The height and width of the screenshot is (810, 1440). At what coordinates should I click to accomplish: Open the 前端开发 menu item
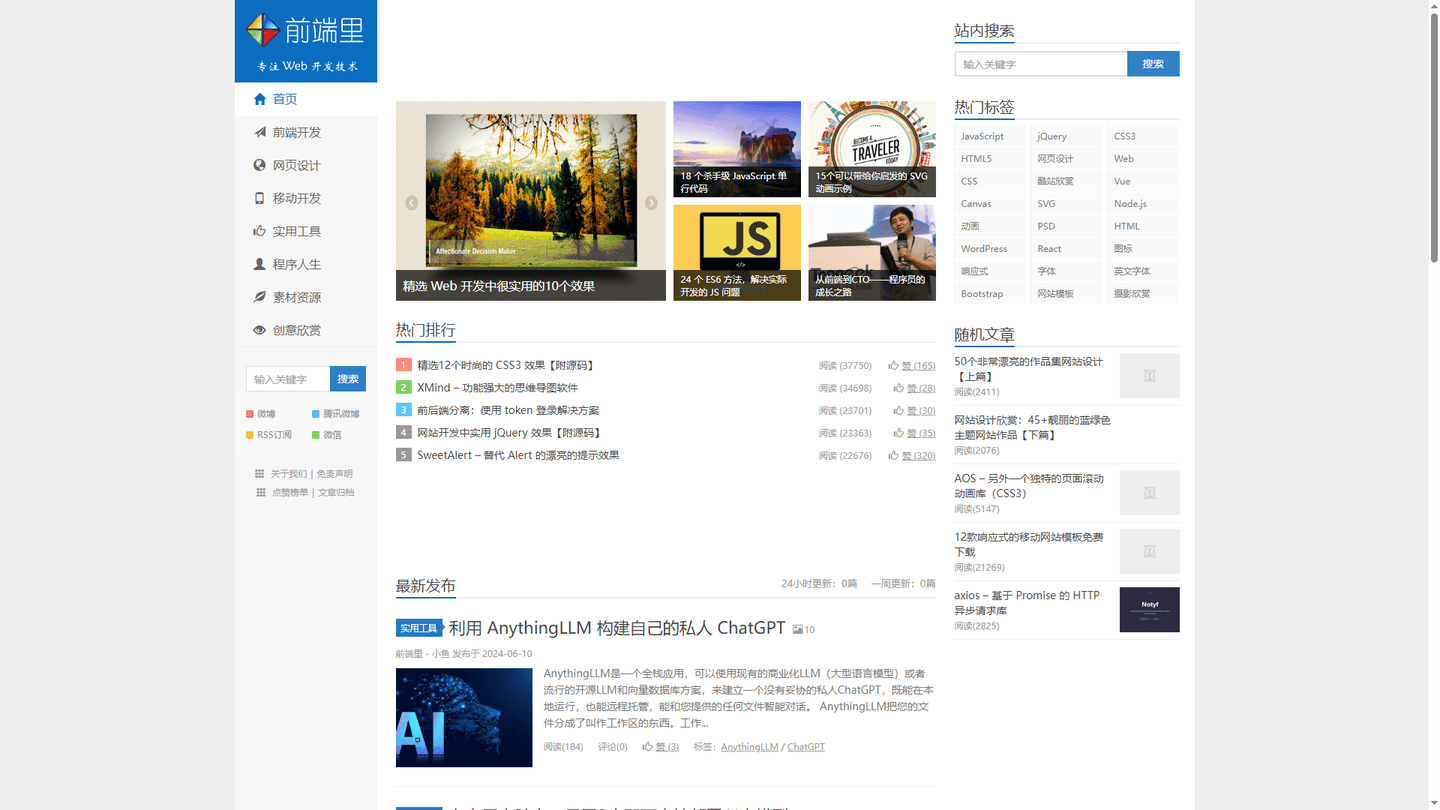point(306,132)
